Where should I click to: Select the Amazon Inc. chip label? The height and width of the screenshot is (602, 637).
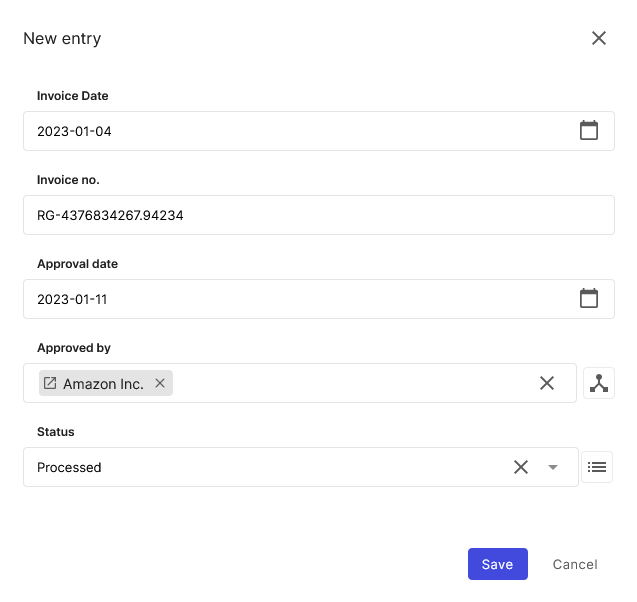[x=103, y=384]
